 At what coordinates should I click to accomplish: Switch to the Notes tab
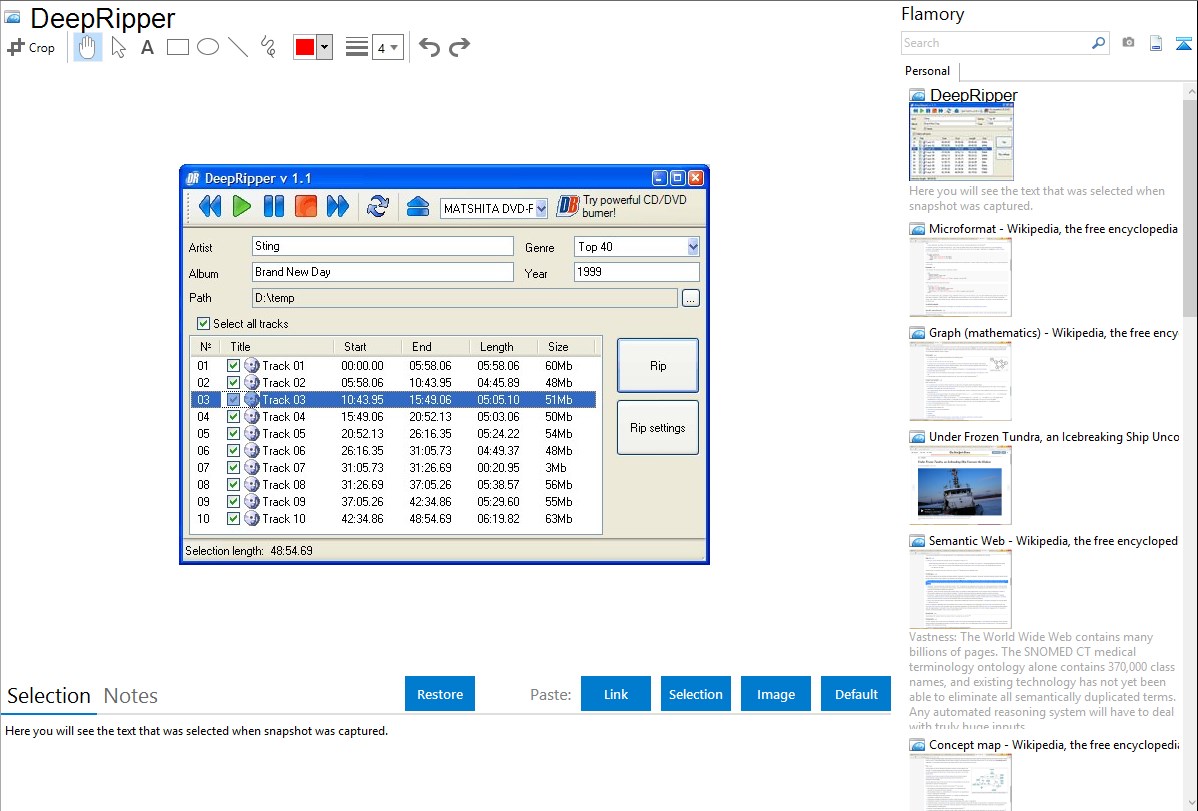point(131,696)
